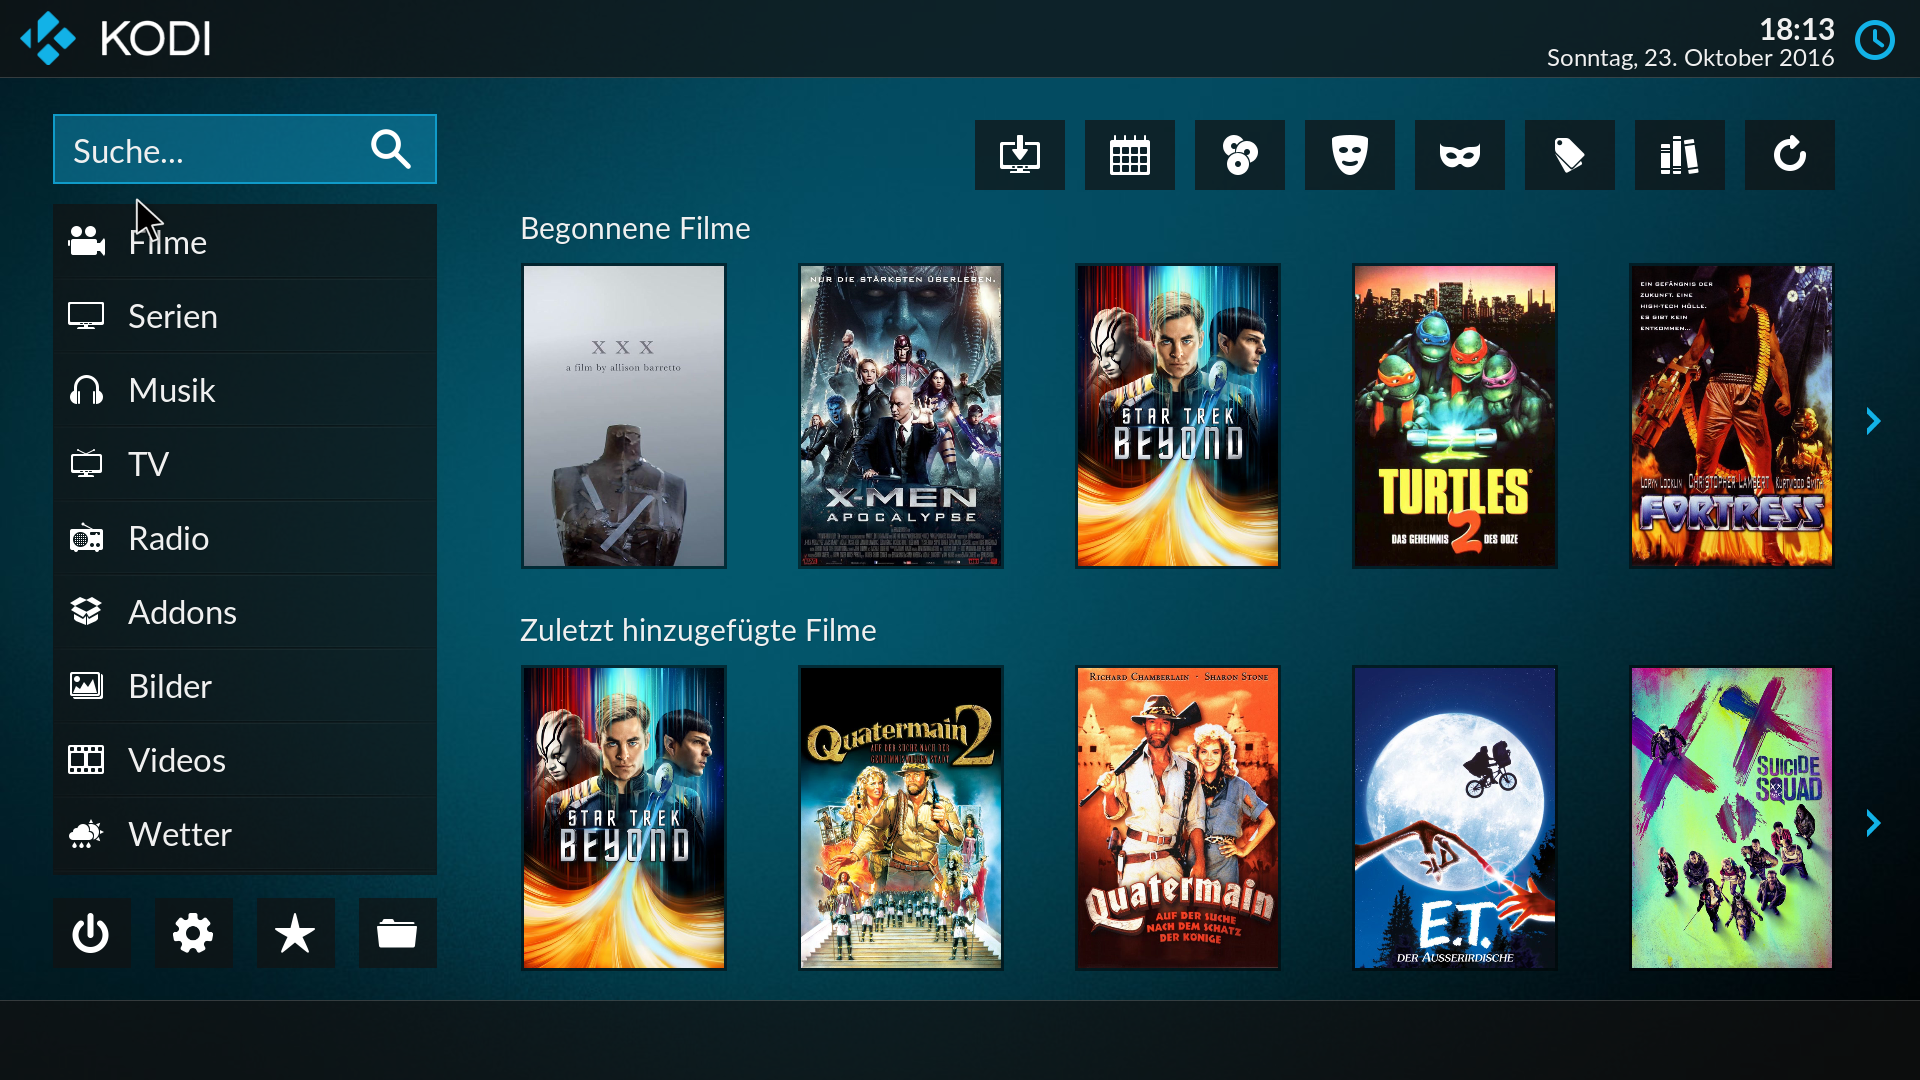Screen dimensions: 1920x1080
Task: Click the power button icon
Action: pos(91,933)
